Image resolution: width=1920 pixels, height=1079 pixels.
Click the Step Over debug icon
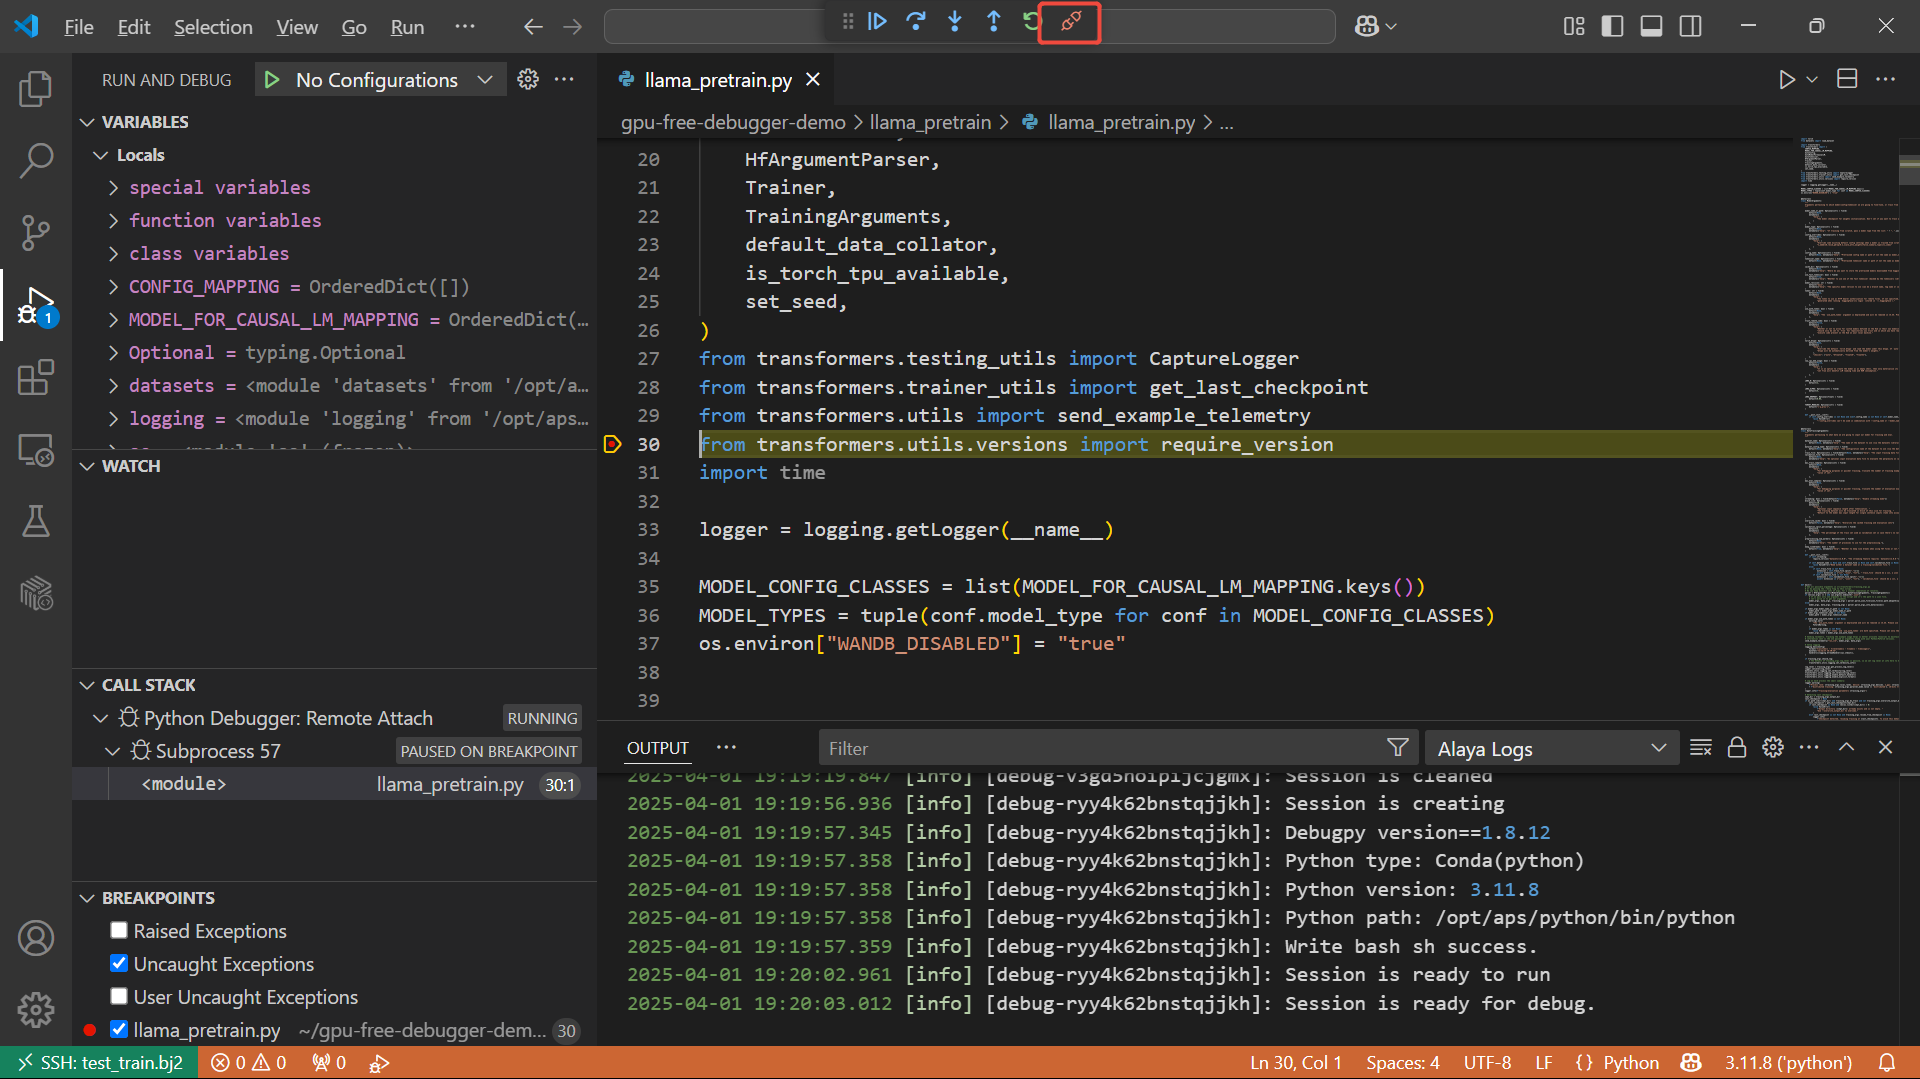click(916, 22)
